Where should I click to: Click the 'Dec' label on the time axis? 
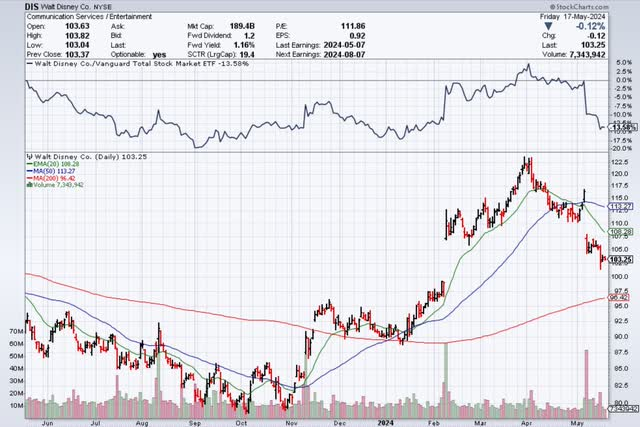(340, 423)
